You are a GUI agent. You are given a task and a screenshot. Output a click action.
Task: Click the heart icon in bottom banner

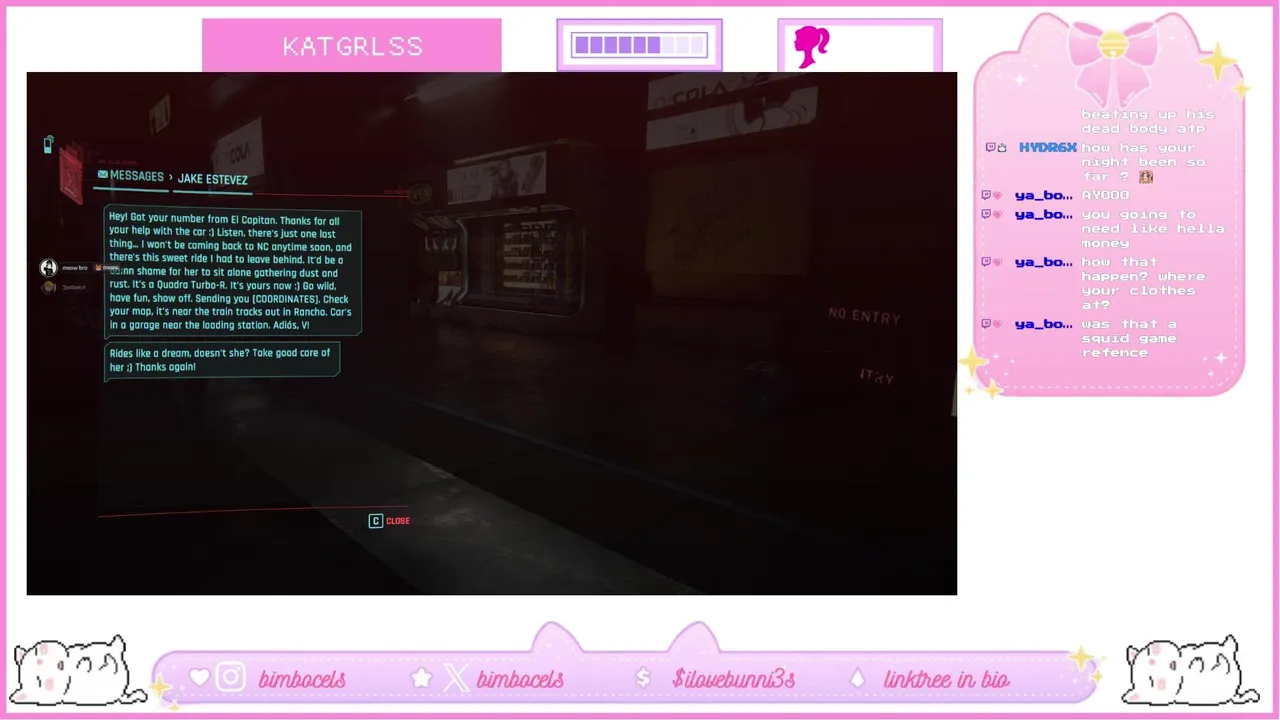click(x=199, y=678)
